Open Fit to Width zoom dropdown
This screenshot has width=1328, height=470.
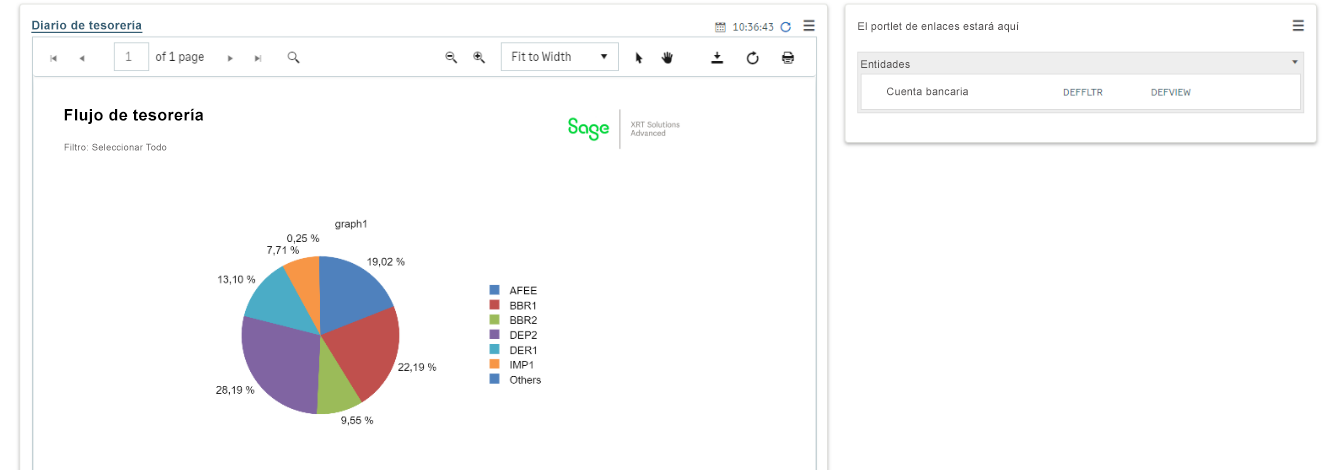pos(559,57)
